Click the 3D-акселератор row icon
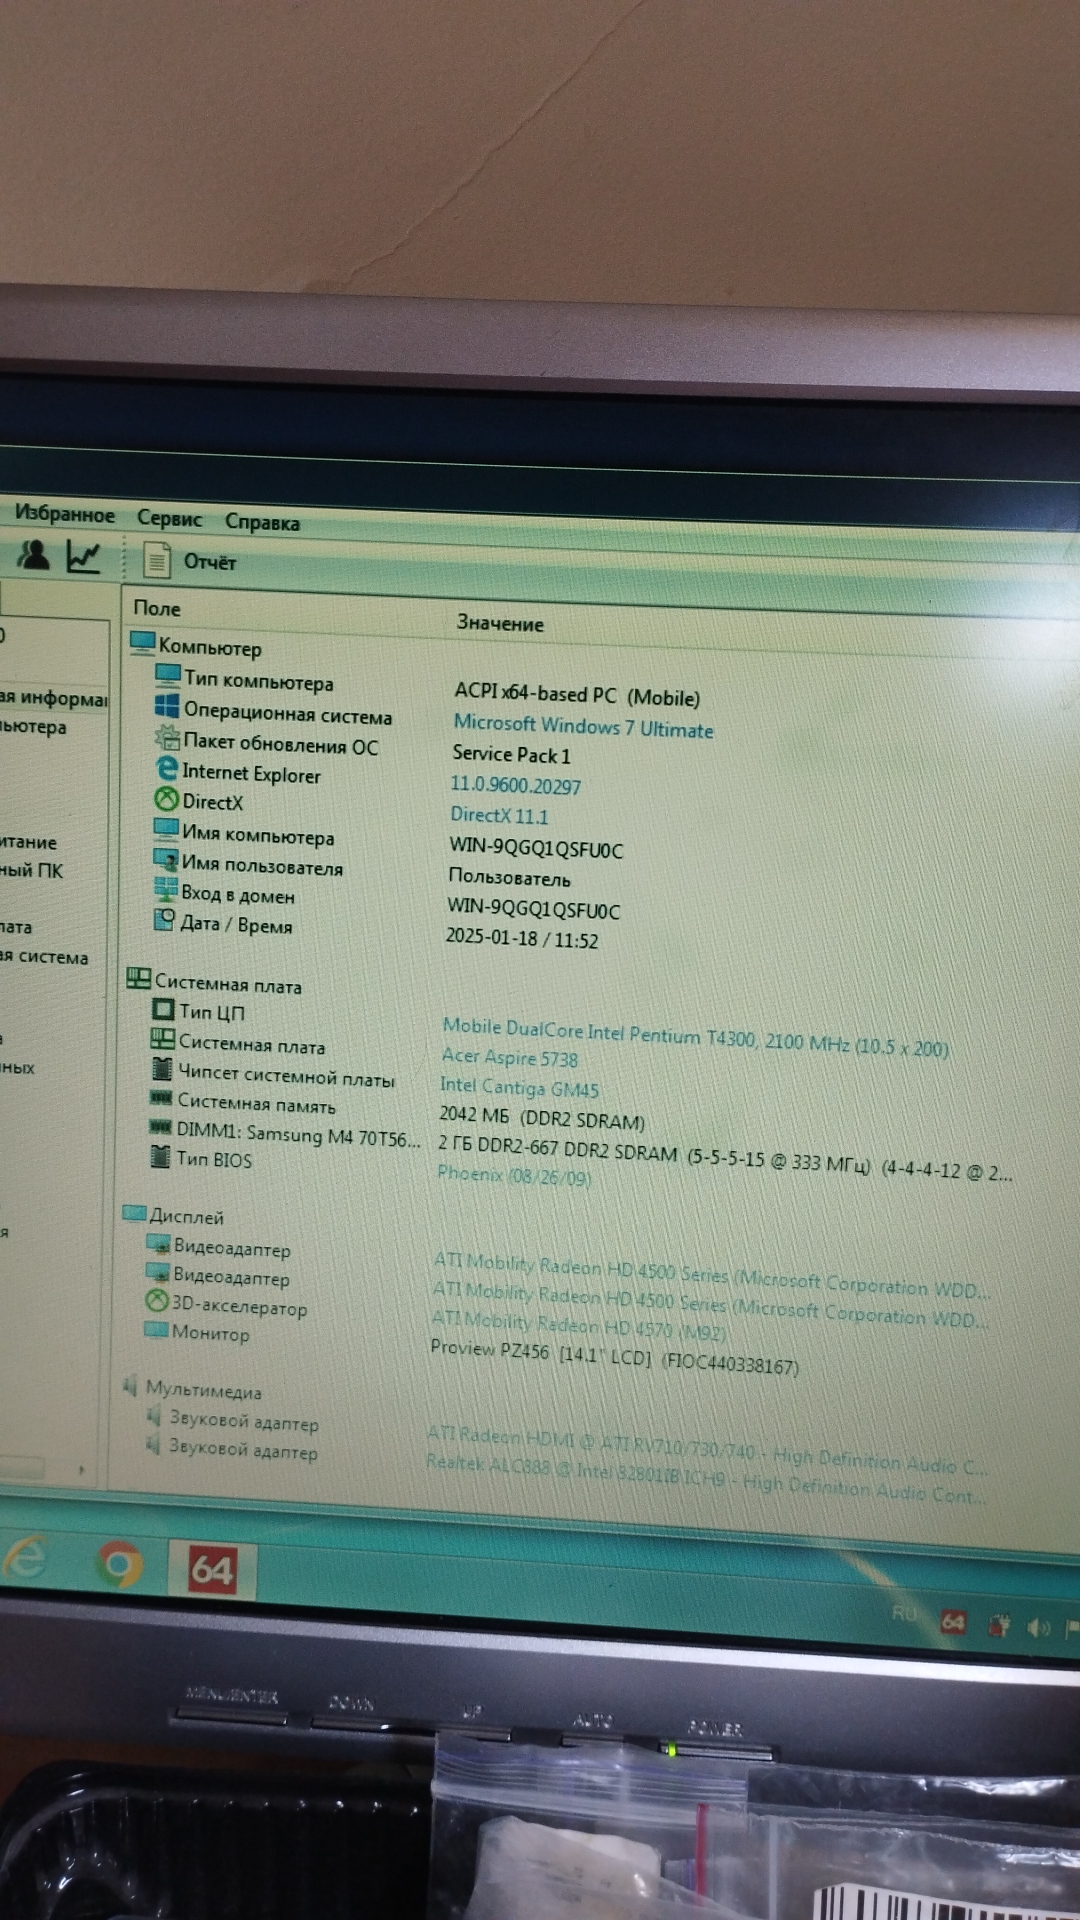1080x1920 pixels. [156, 1300]
